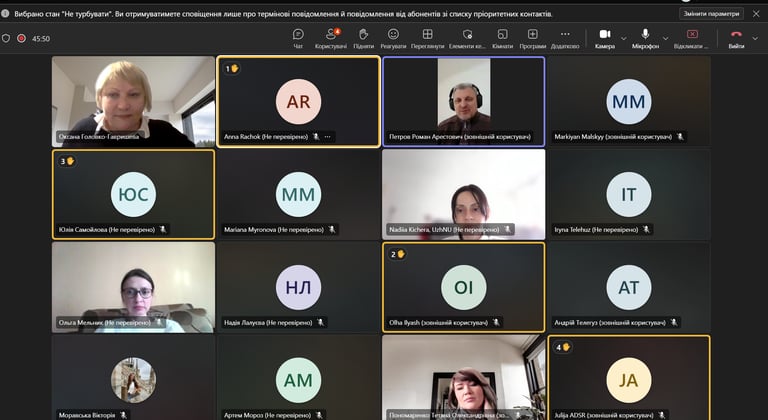Click the meeting timer 45:50
Image resolution: width=768 pixels, height=420 pixels.
tap(41, 39)
